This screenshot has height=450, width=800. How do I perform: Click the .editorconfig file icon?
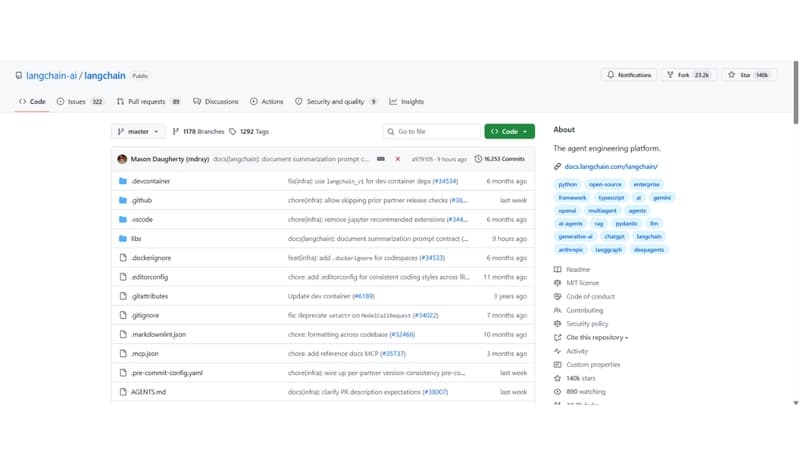pyautogui.click(x=122, y=277)
